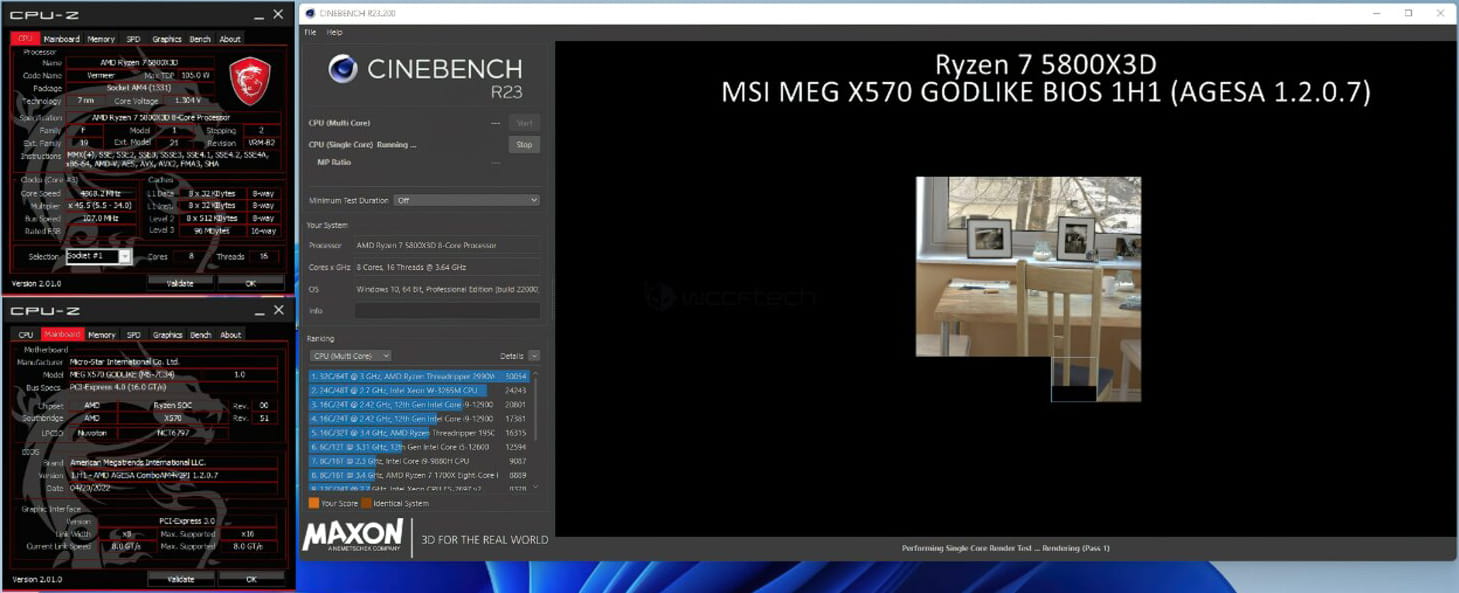The image size is (1459, 593).
Task: Close the upper CPU-Z window
Action: pos(278,15)
